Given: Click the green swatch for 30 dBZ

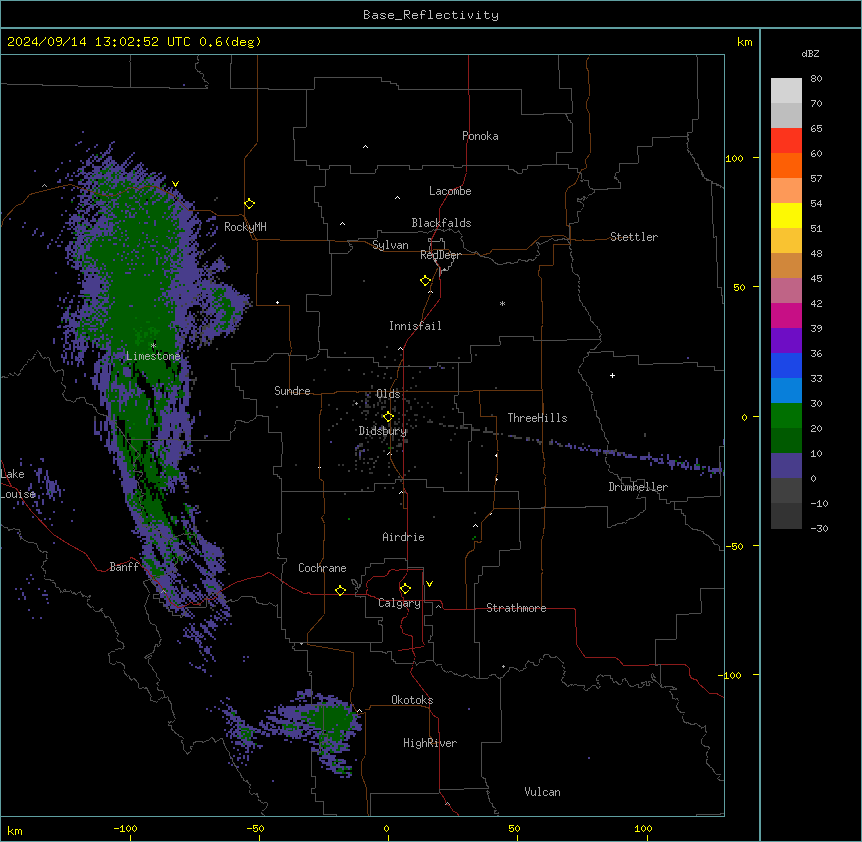Looking at the screenshot, I should (x=786, y=416).
